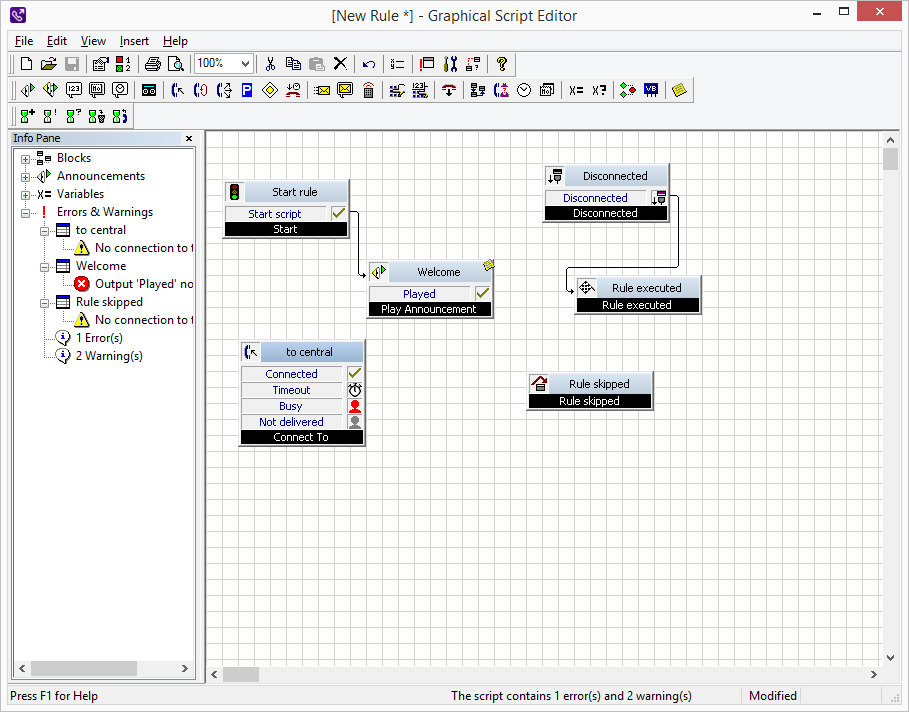Click the Print icon in toolbar
909x712 pixels.
[152, 64]
